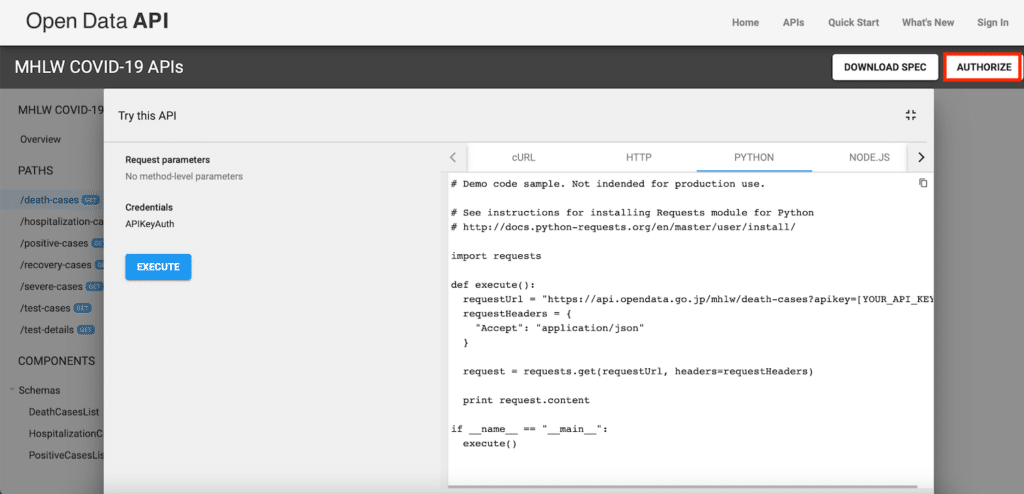The width and height of the screenshot is (1024, 494).
Task: Open the PositiveCasesList schema
Action: (x=66, y=455)
